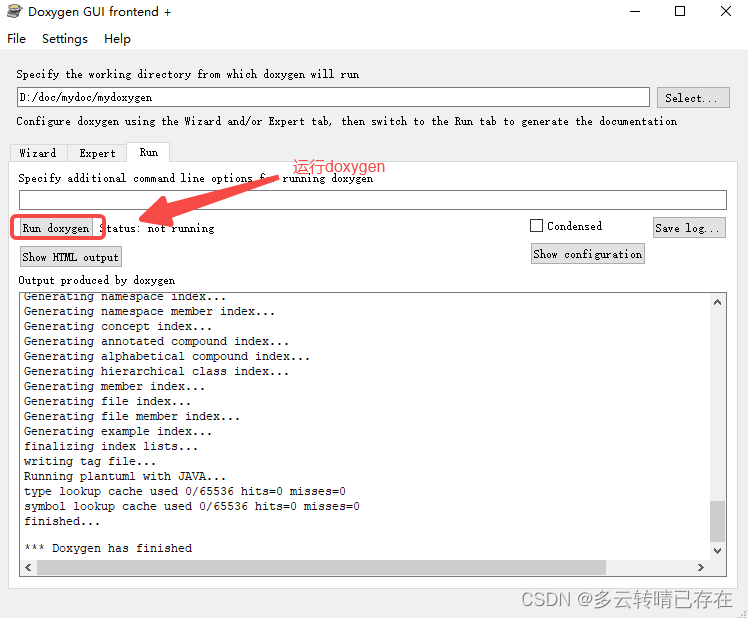Click the Show configuration button
The image size is (748, 618).
point(588,254)
